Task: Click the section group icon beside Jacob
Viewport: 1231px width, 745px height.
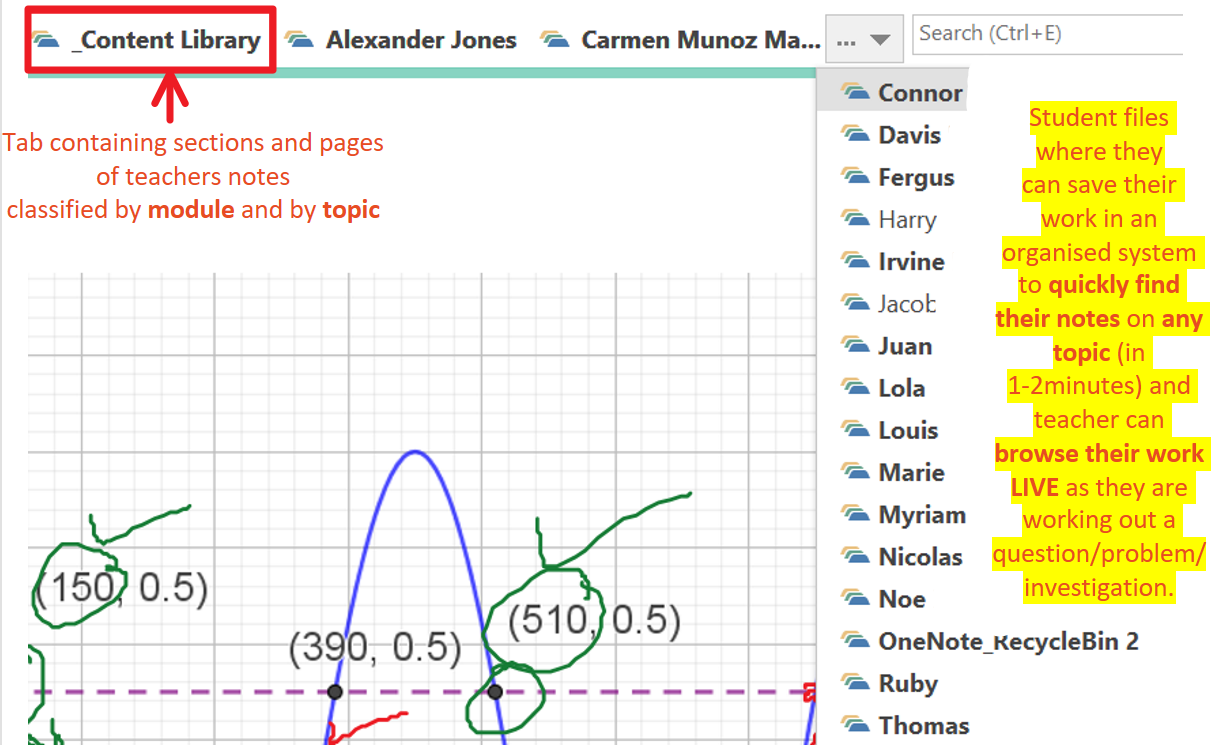Action: click(x=856, y=303)
